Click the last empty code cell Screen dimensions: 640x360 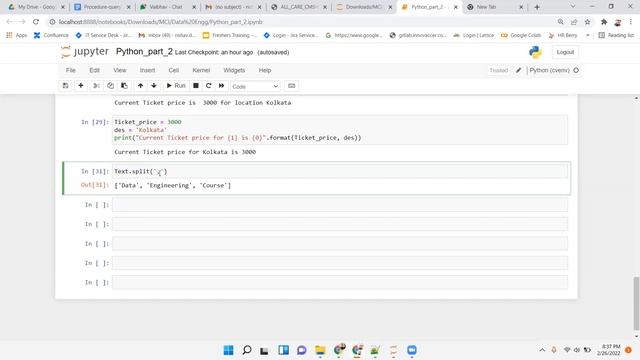pyautogui.click(x=340, y=282)
